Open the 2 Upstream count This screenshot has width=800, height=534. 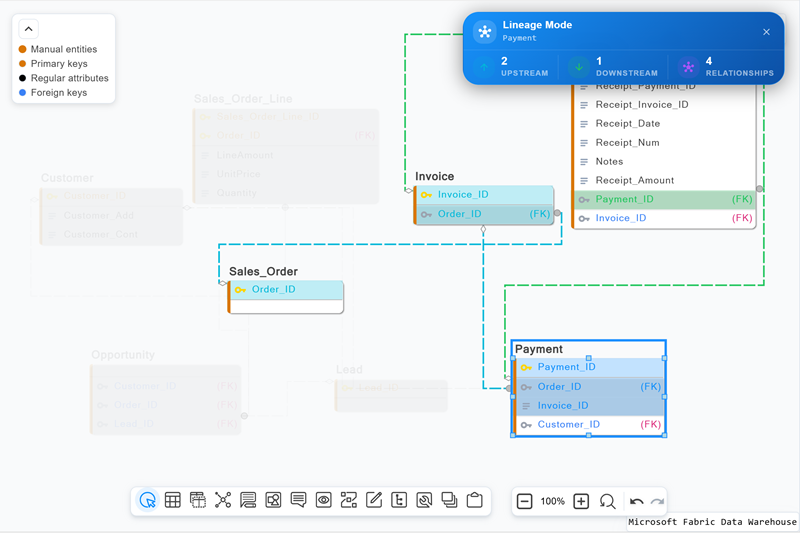[x=504, y=61]
